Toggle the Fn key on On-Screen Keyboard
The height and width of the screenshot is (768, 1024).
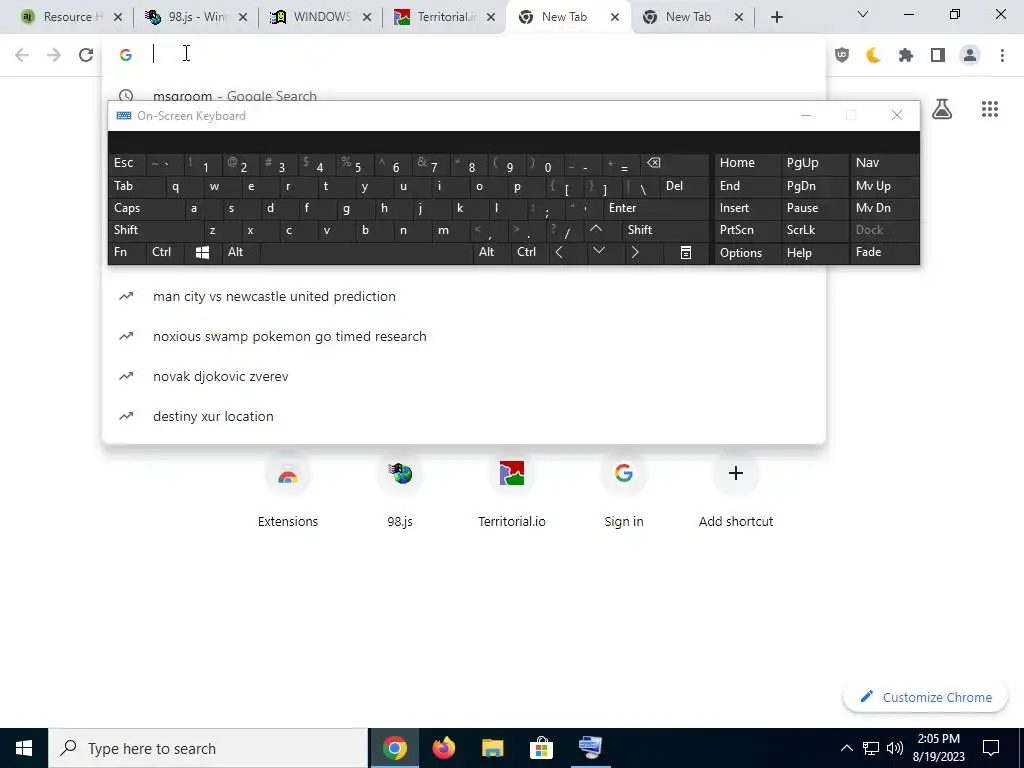point(126,253)
